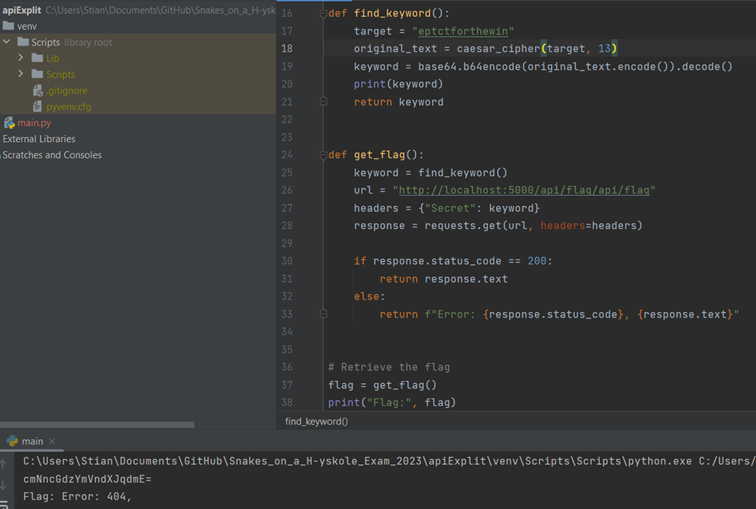Click the project panel horizontal scrollbar

97,425
